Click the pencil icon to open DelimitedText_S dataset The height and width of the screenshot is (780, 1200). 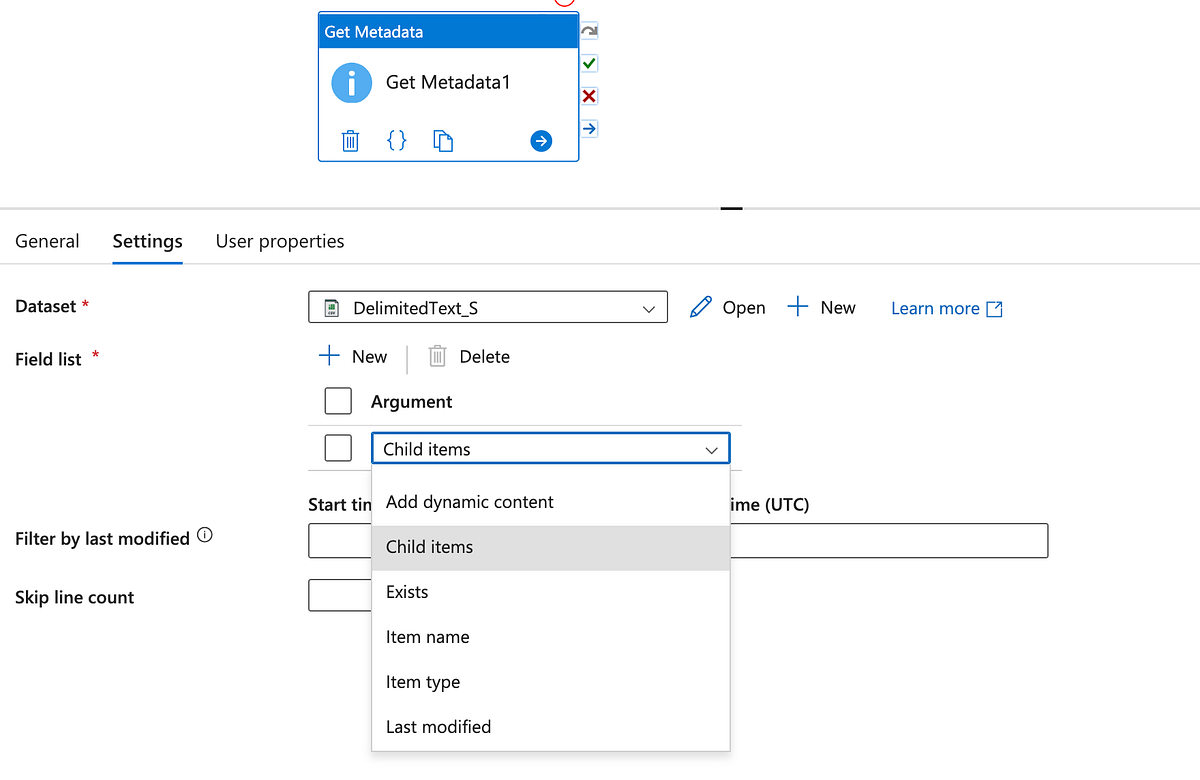click(x=700, y=307)
